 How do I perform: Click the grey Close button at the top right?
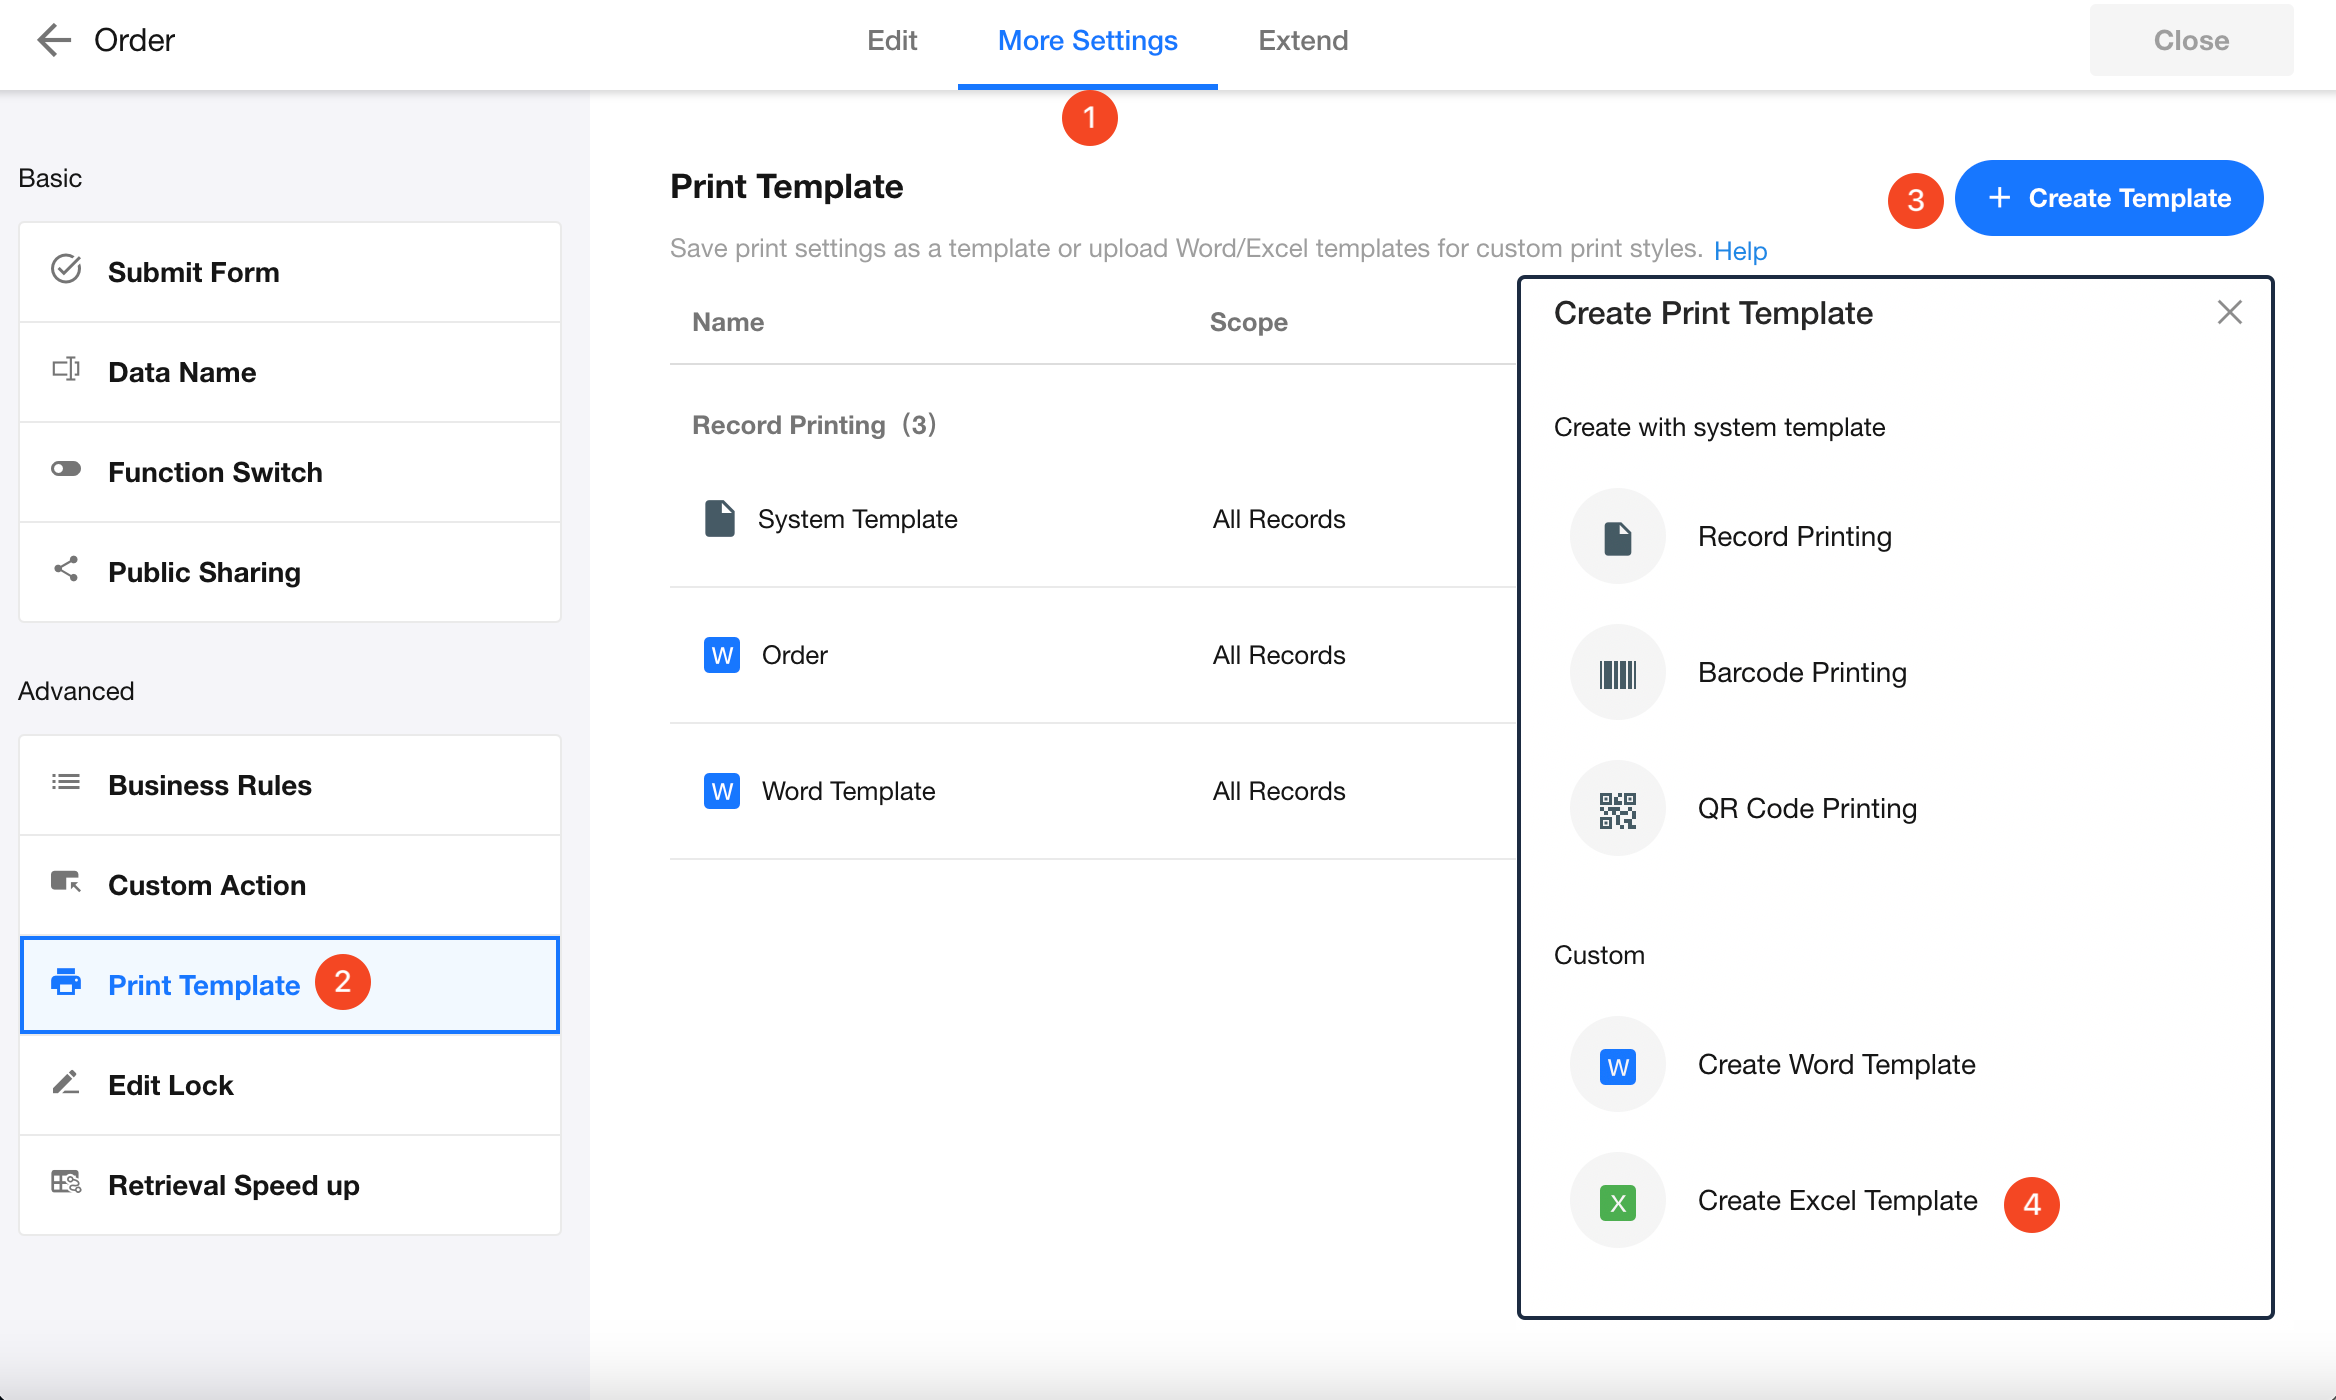pos(2190,41)
